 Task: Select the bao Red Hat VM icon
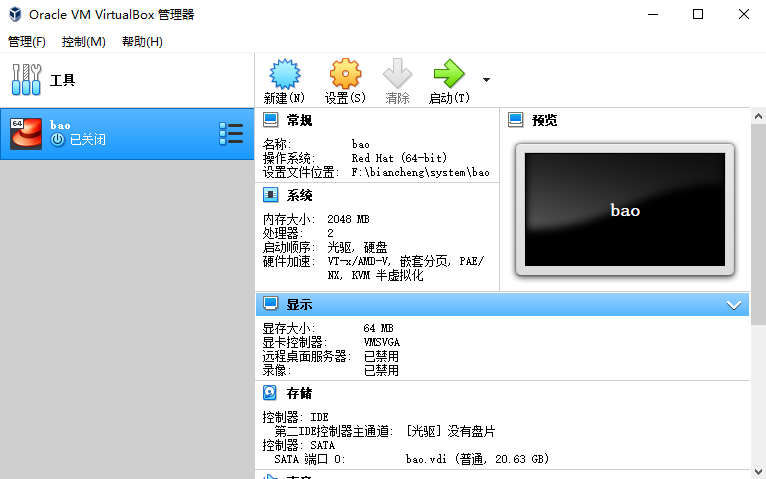coord(26,133)
